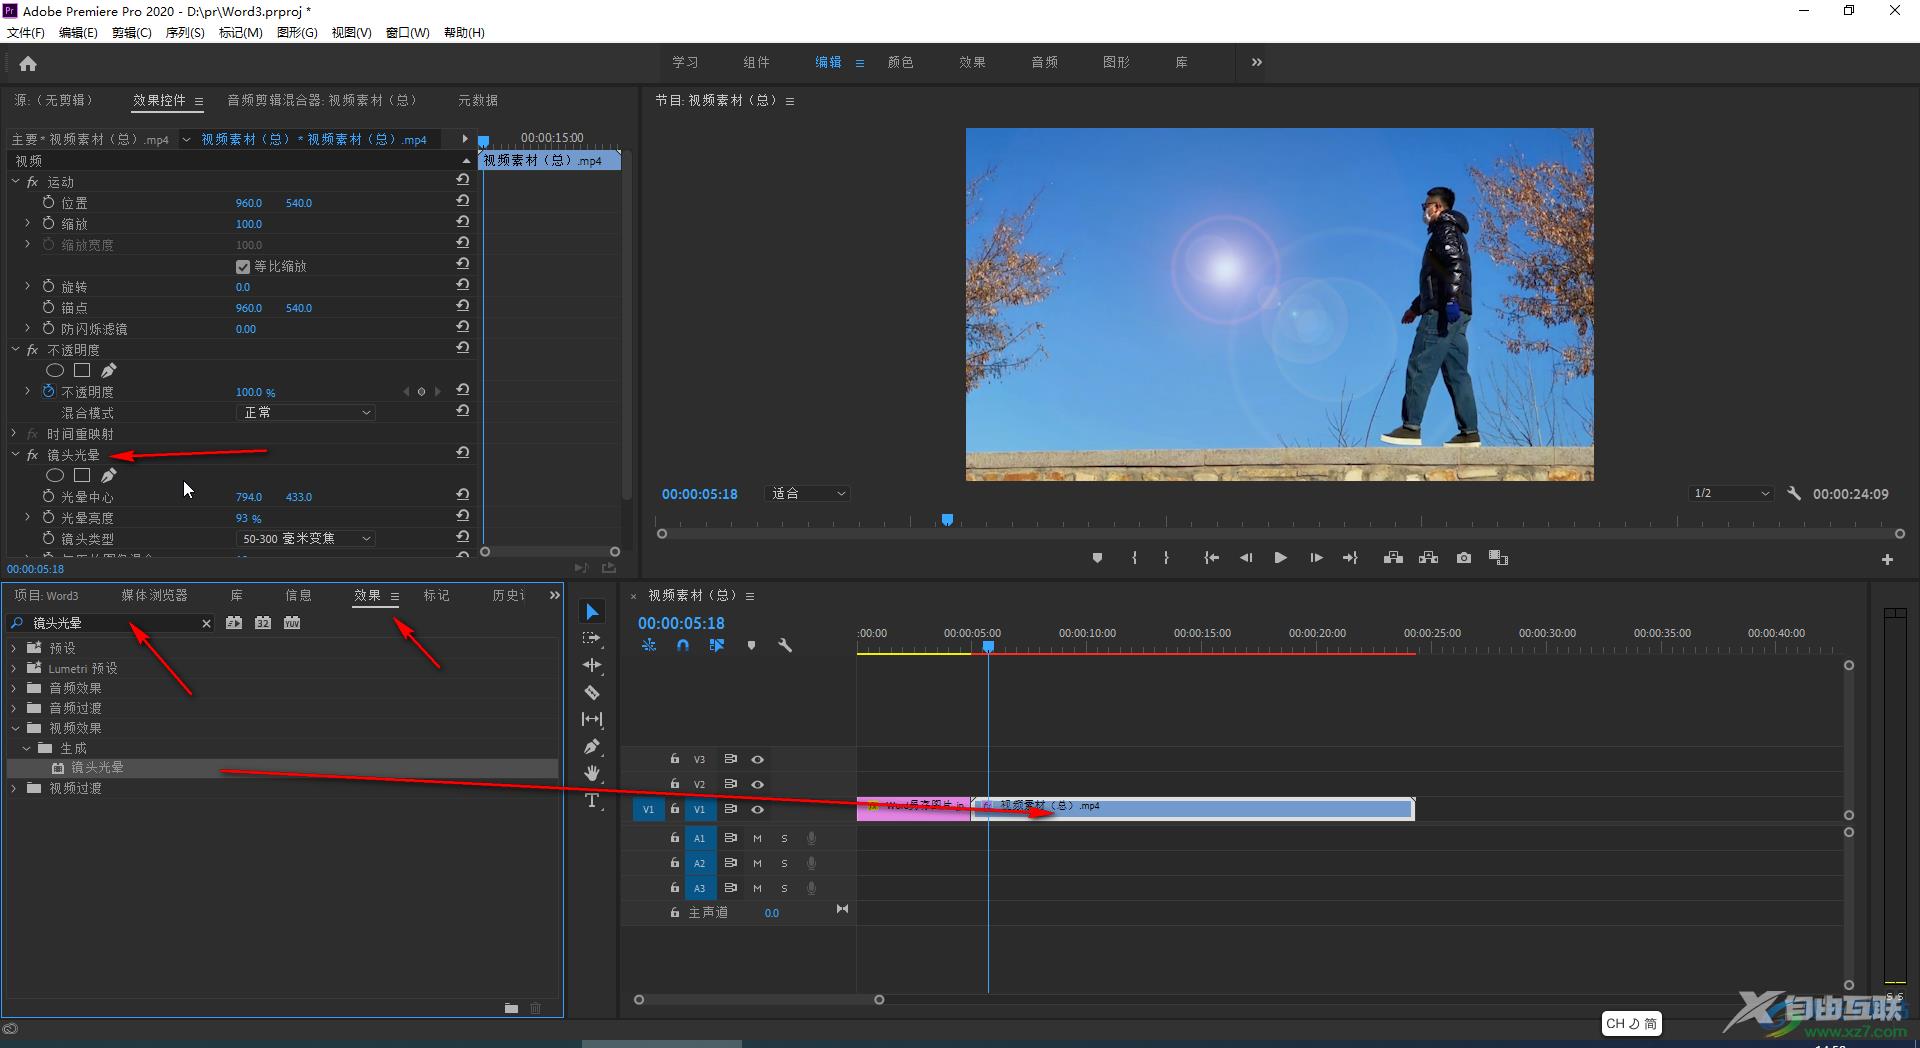
Task: Go to the Home screen icon
Action: pos(28,64)
